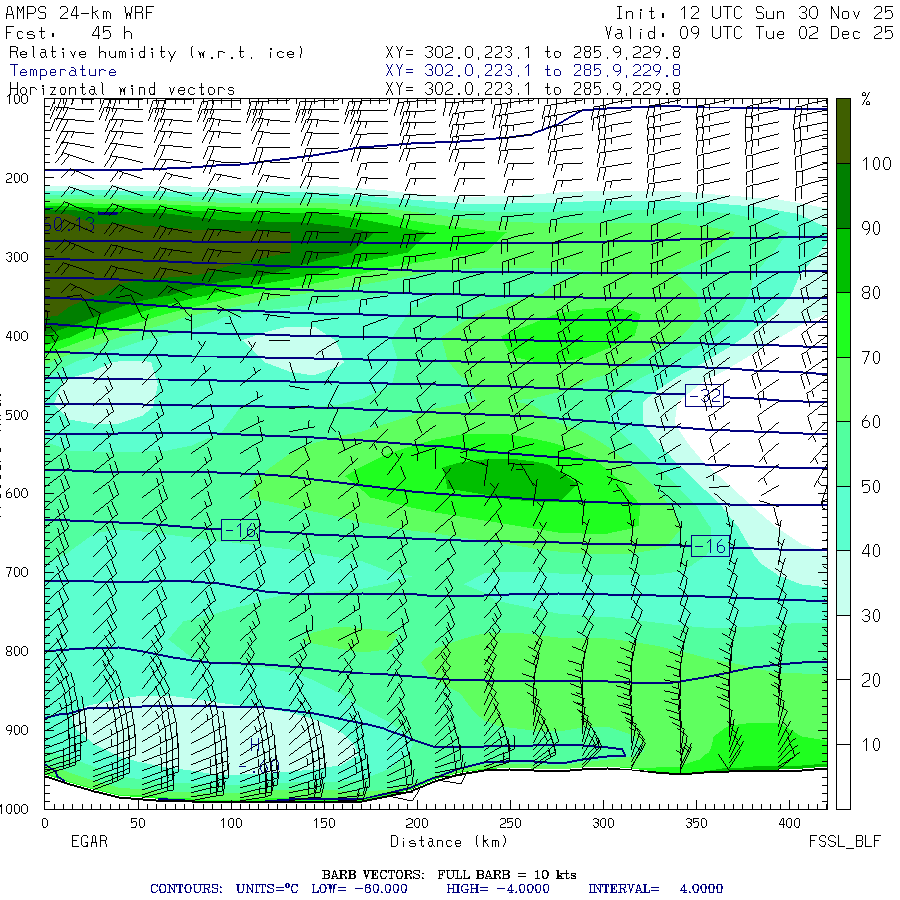Click the blue XY coordinates line for Temperature
The height and width of the screenshot is (900, 900).
pyautogui.click(x=533, y=71)
